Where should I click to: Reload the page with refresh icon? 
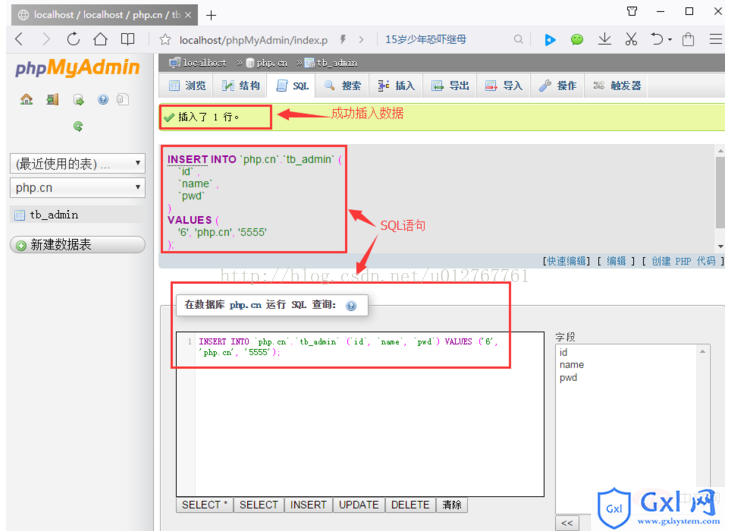point(73,39)
